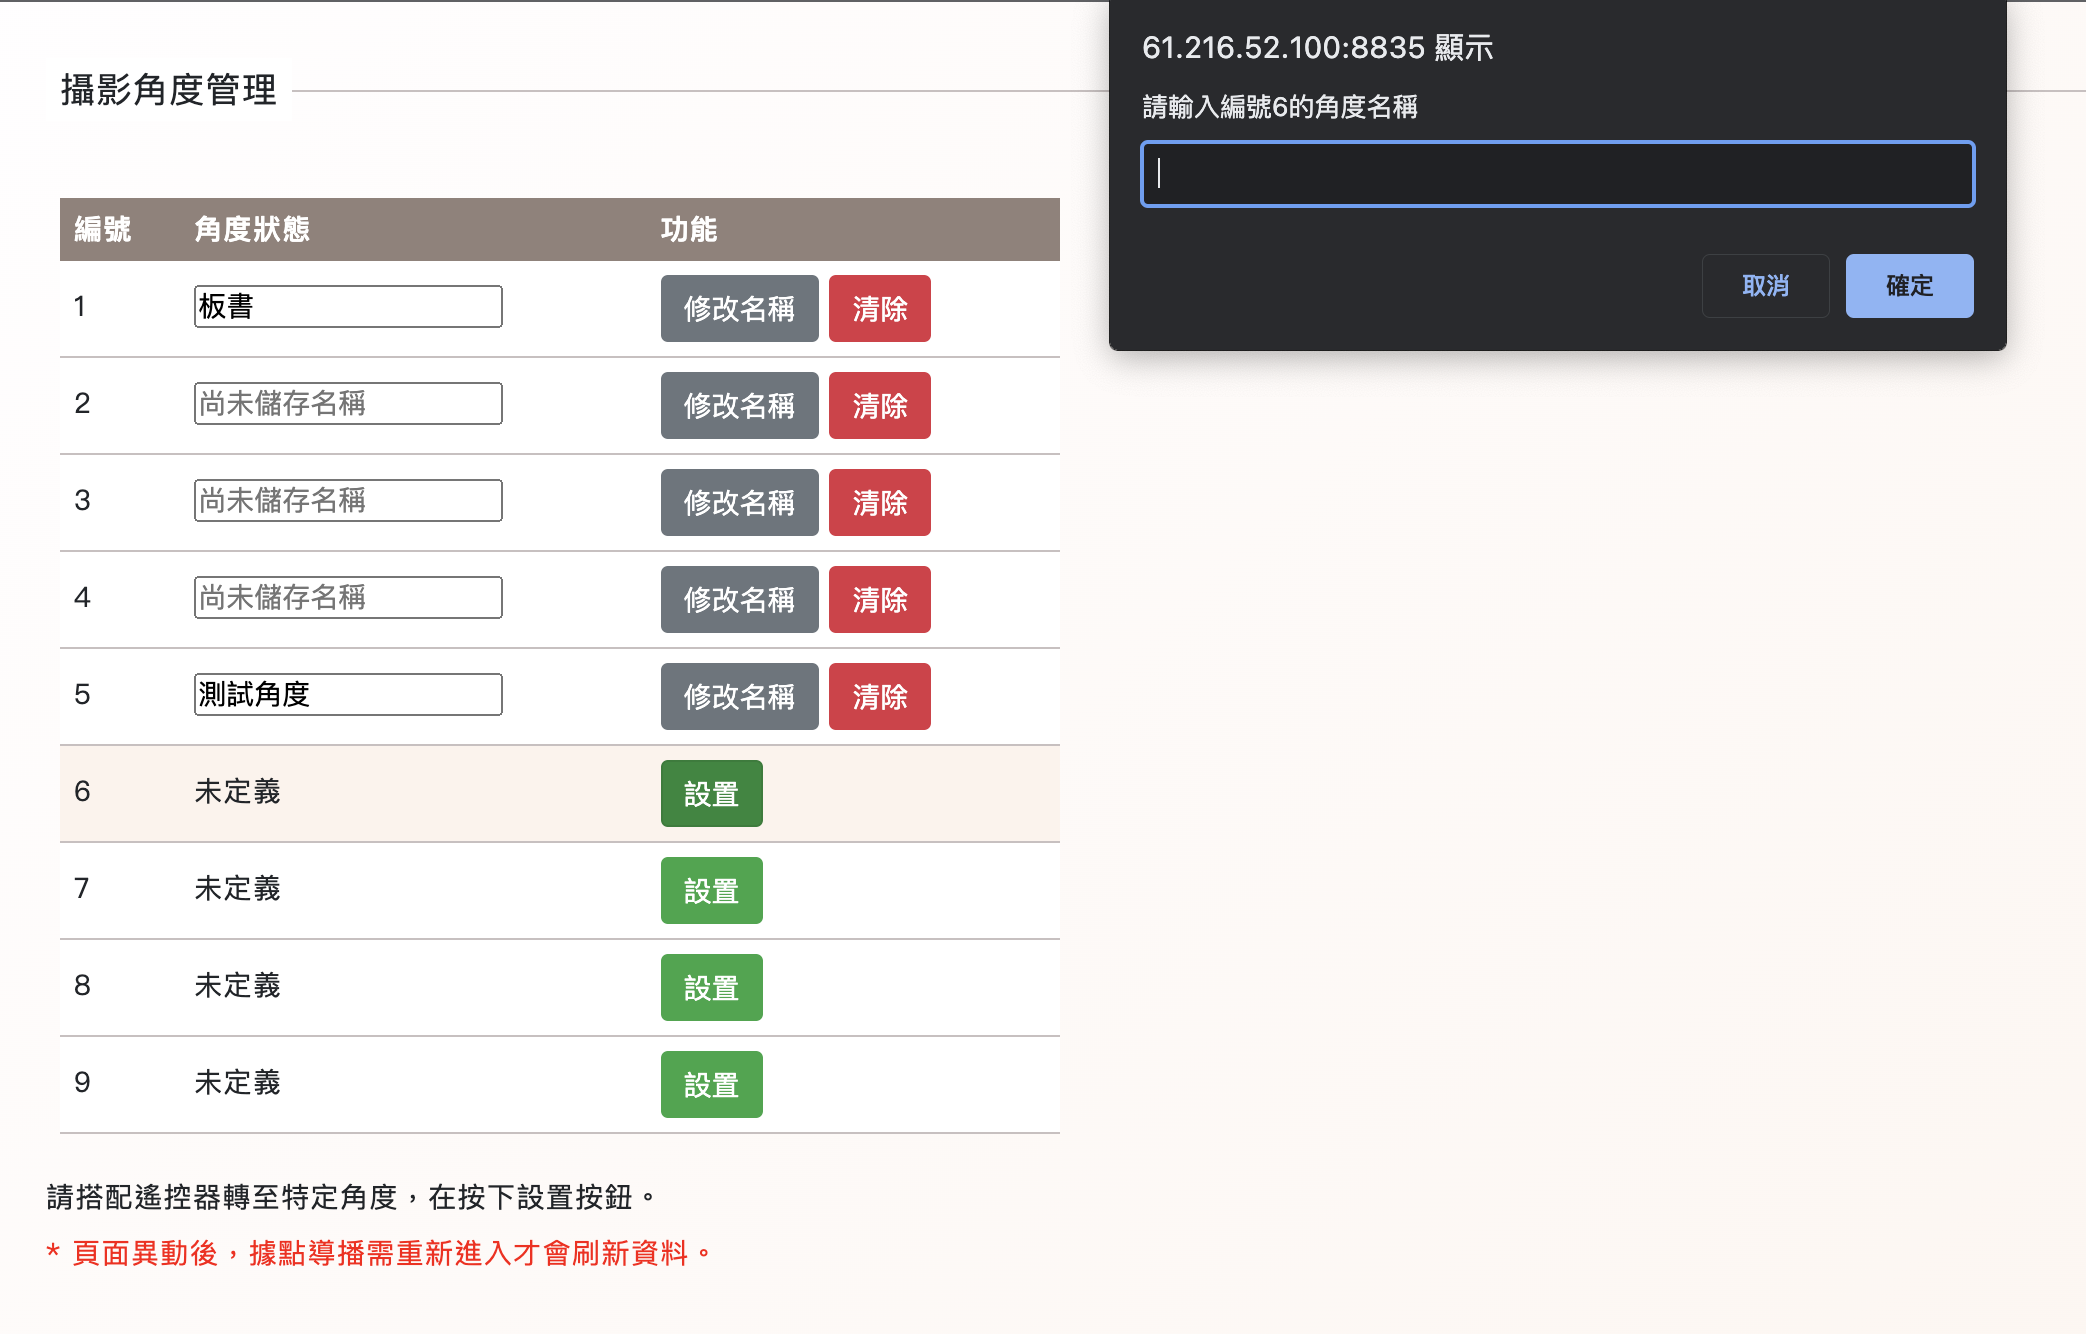Screen dimensions: 2086x1334
Task: Click 修改名稱 for row 5 測試角度
Action: pyautogui.click(x=739, y=696)
